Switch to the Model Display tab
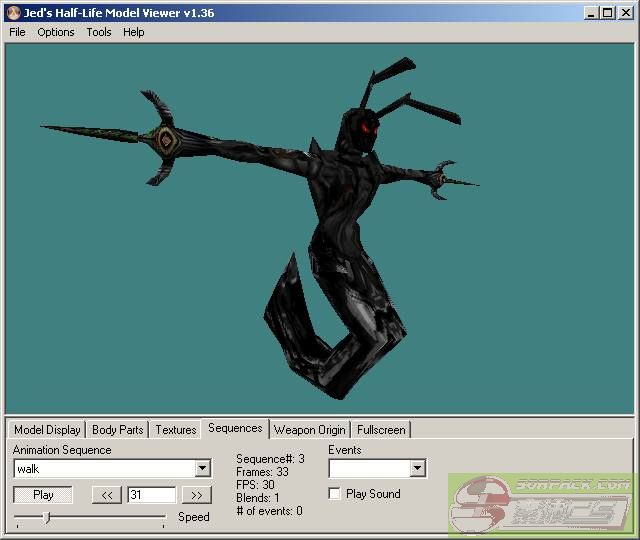 pos(47,430)
